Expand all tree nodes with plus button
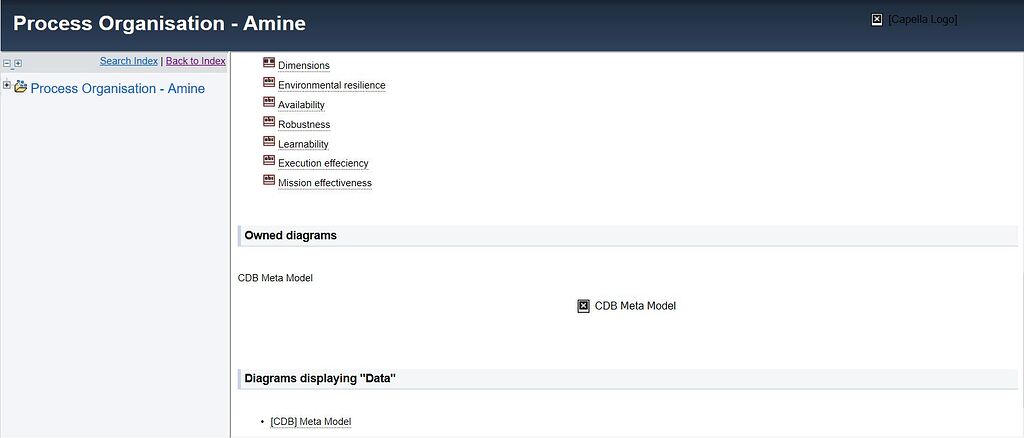The width and height of the screenshot is (1024, 438). click(17, 63)
